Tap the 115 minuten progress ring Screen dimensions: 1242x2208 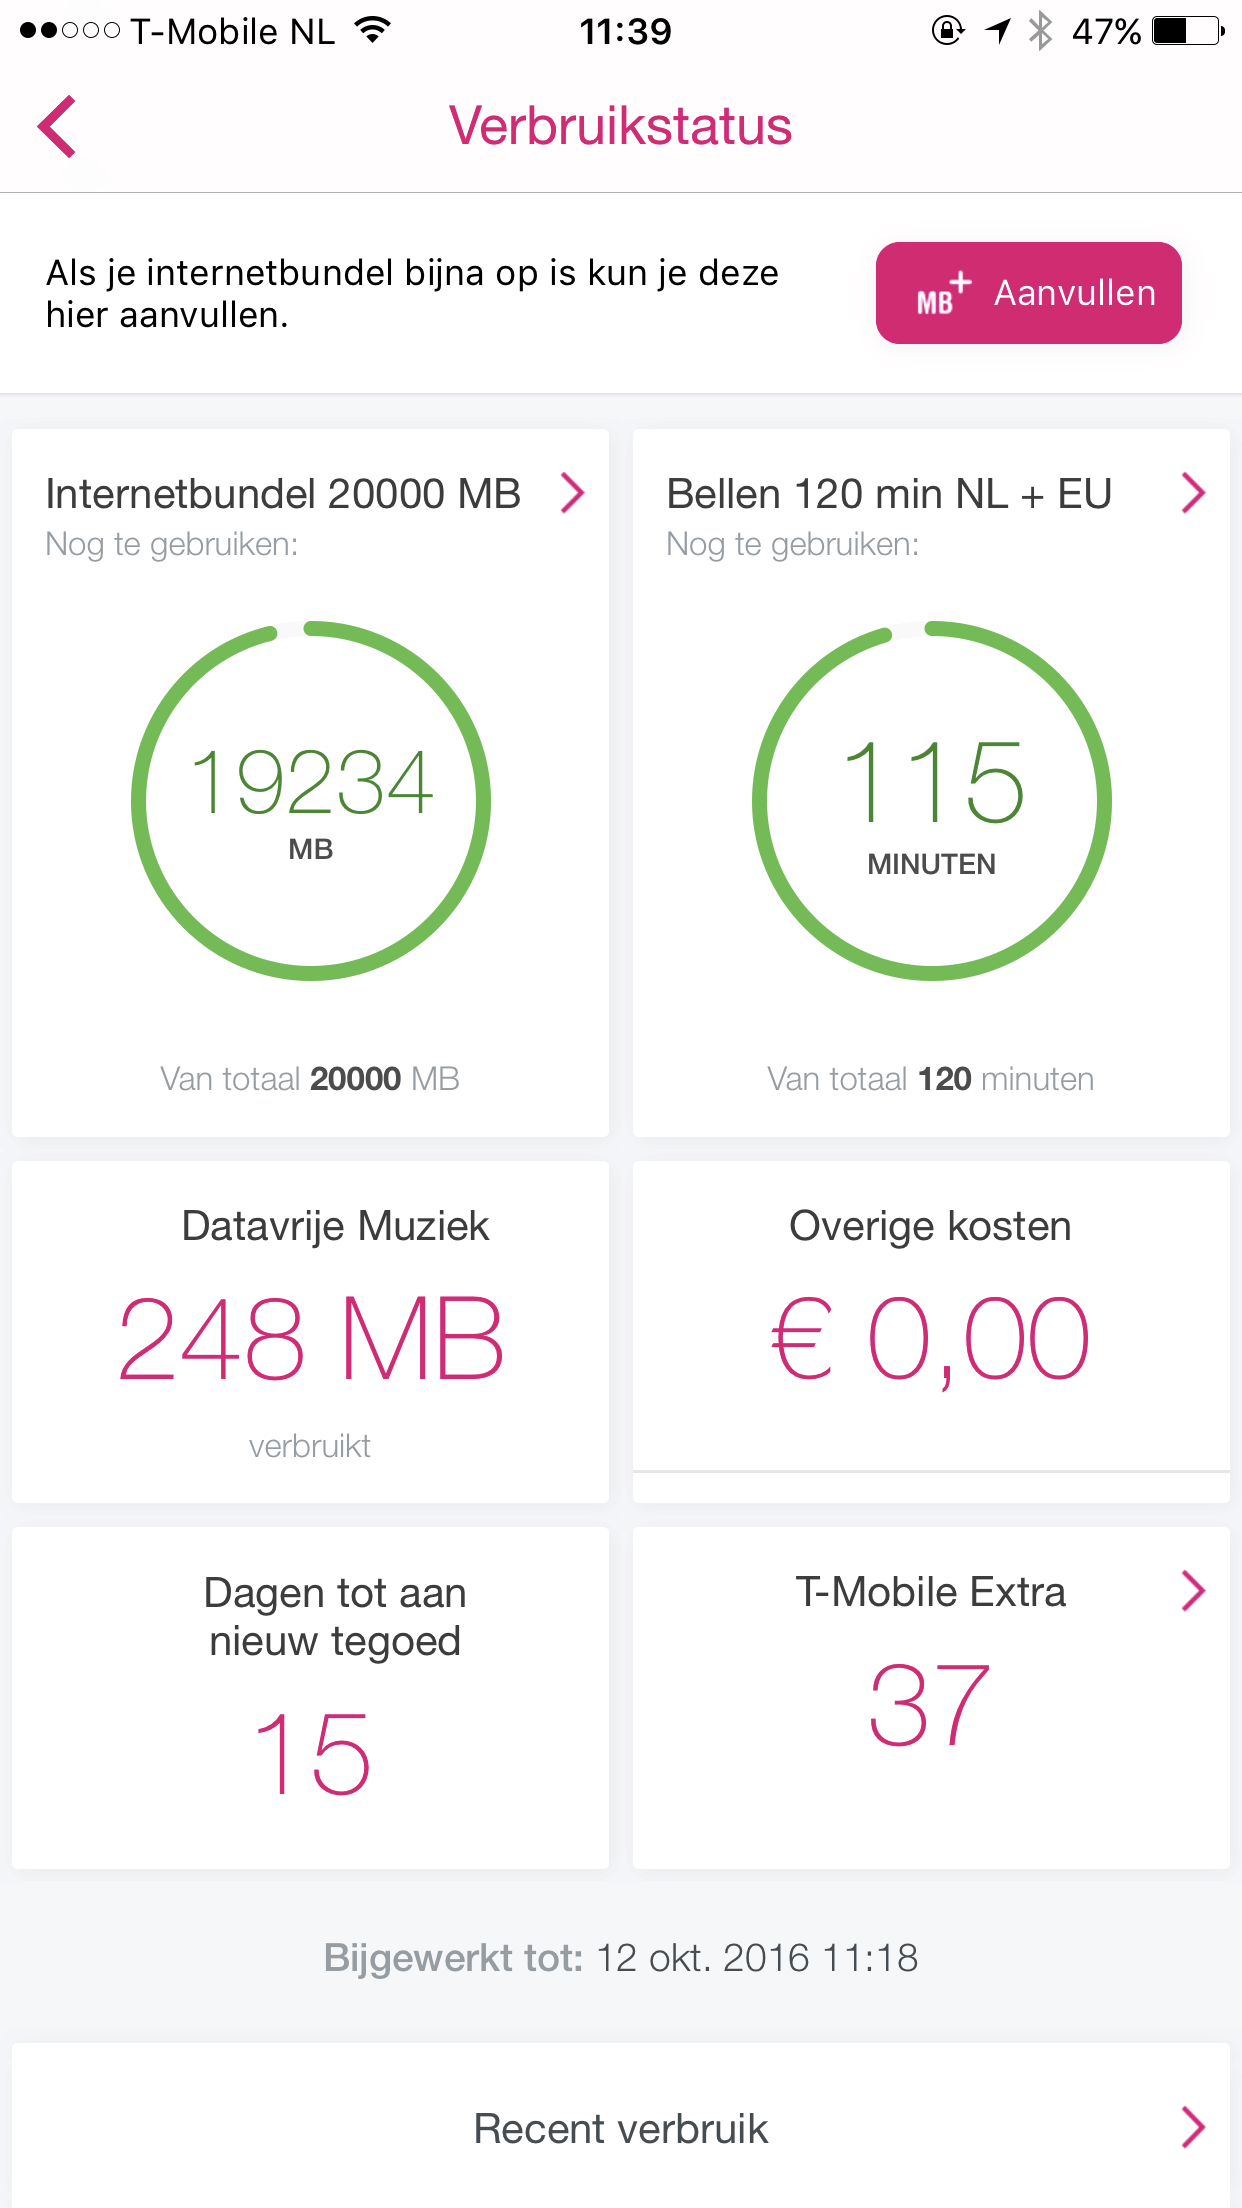931,800
